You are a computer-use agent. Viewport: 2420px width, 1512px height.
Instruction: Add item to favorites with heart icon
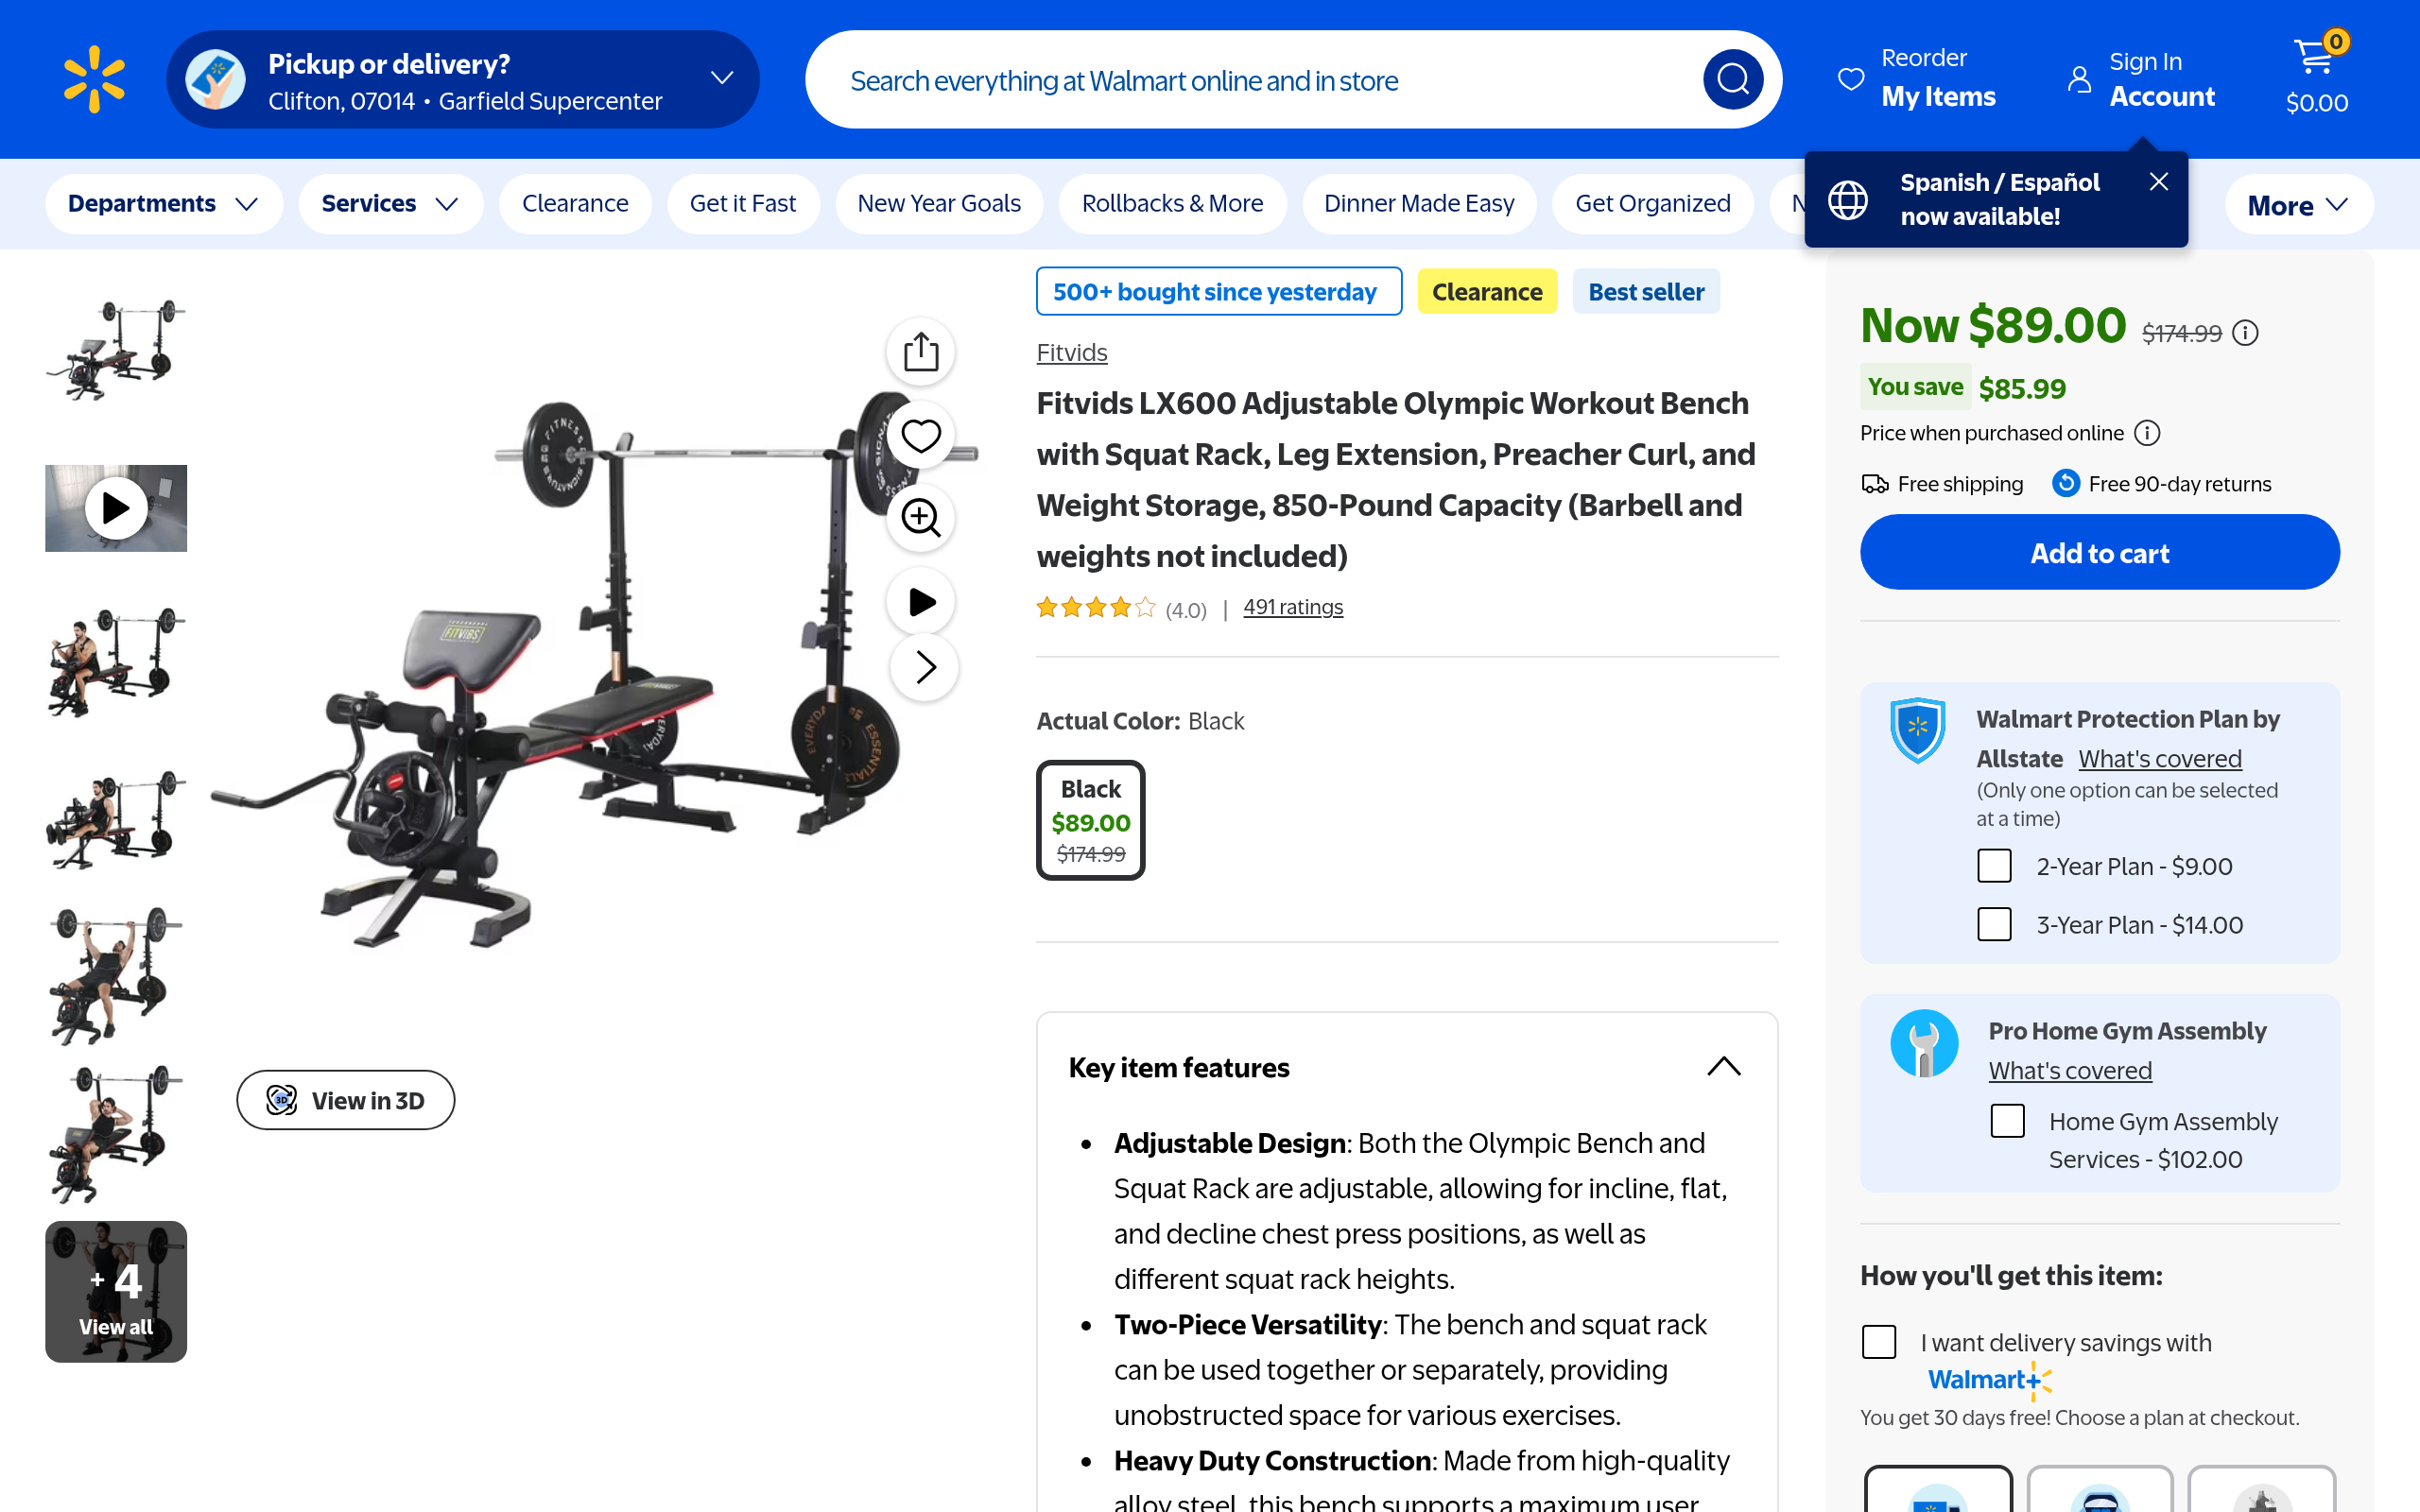[x=920, y=436]
